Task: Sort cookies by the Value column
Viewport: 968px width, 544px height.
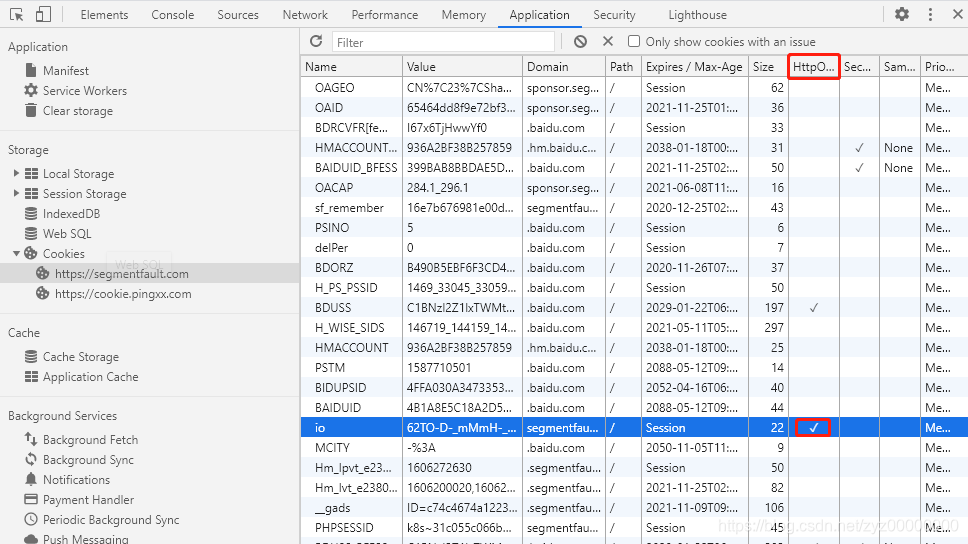Action: tap(462, 67)
